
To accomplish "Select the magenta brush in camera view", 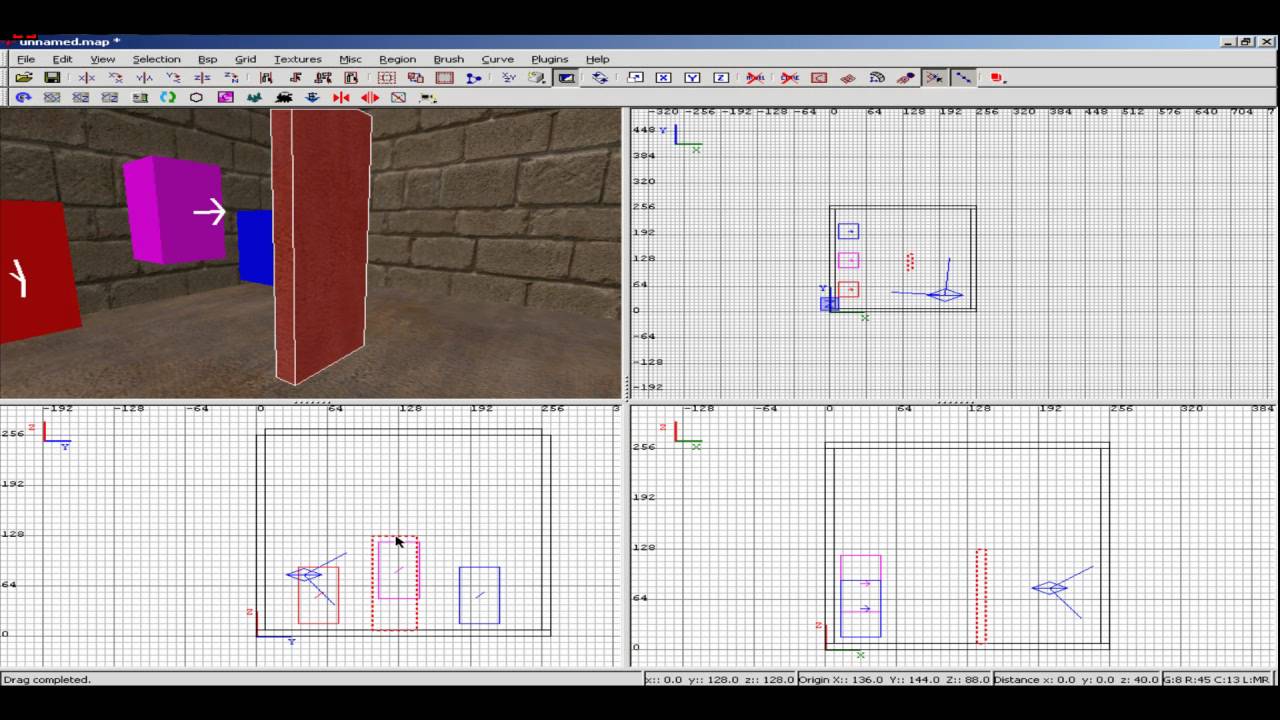I will coord(174,209).
